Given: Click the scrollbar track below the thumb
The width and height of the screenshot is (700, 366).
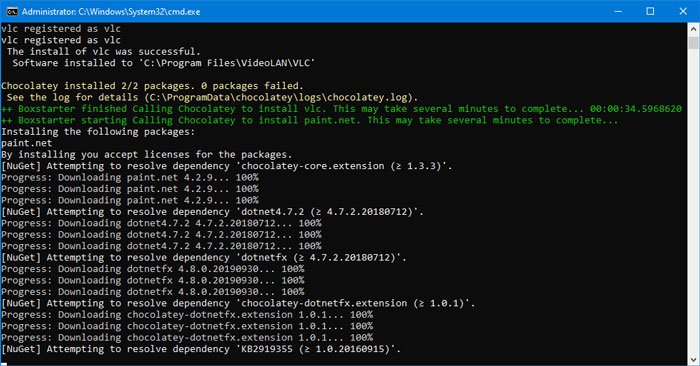Looking at the screenshot, I should pyautogui.click(x=693, y=201).
